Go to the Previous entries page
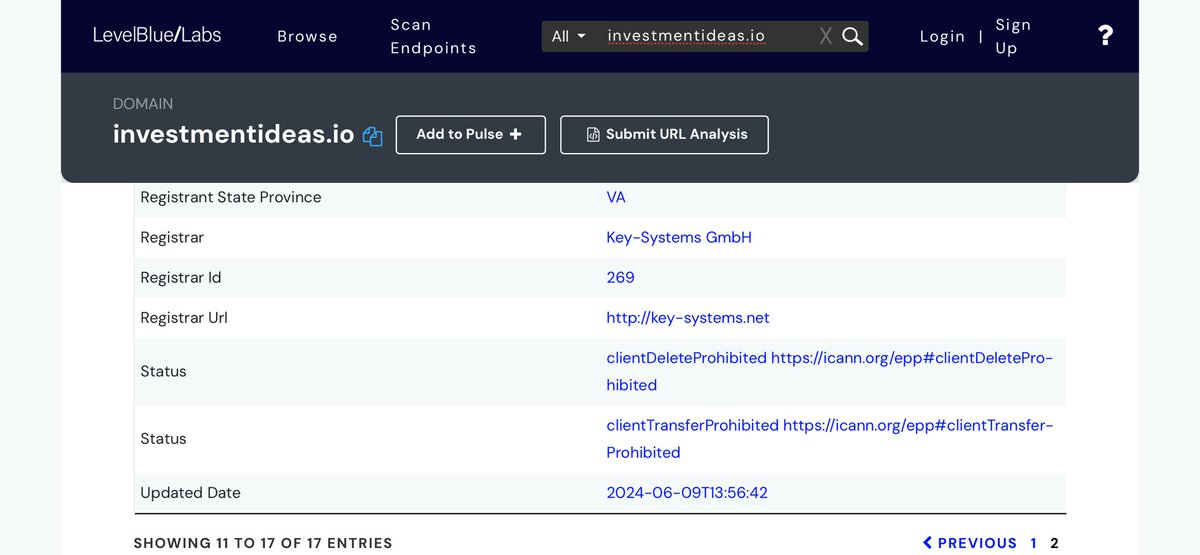 coord(969,543)
